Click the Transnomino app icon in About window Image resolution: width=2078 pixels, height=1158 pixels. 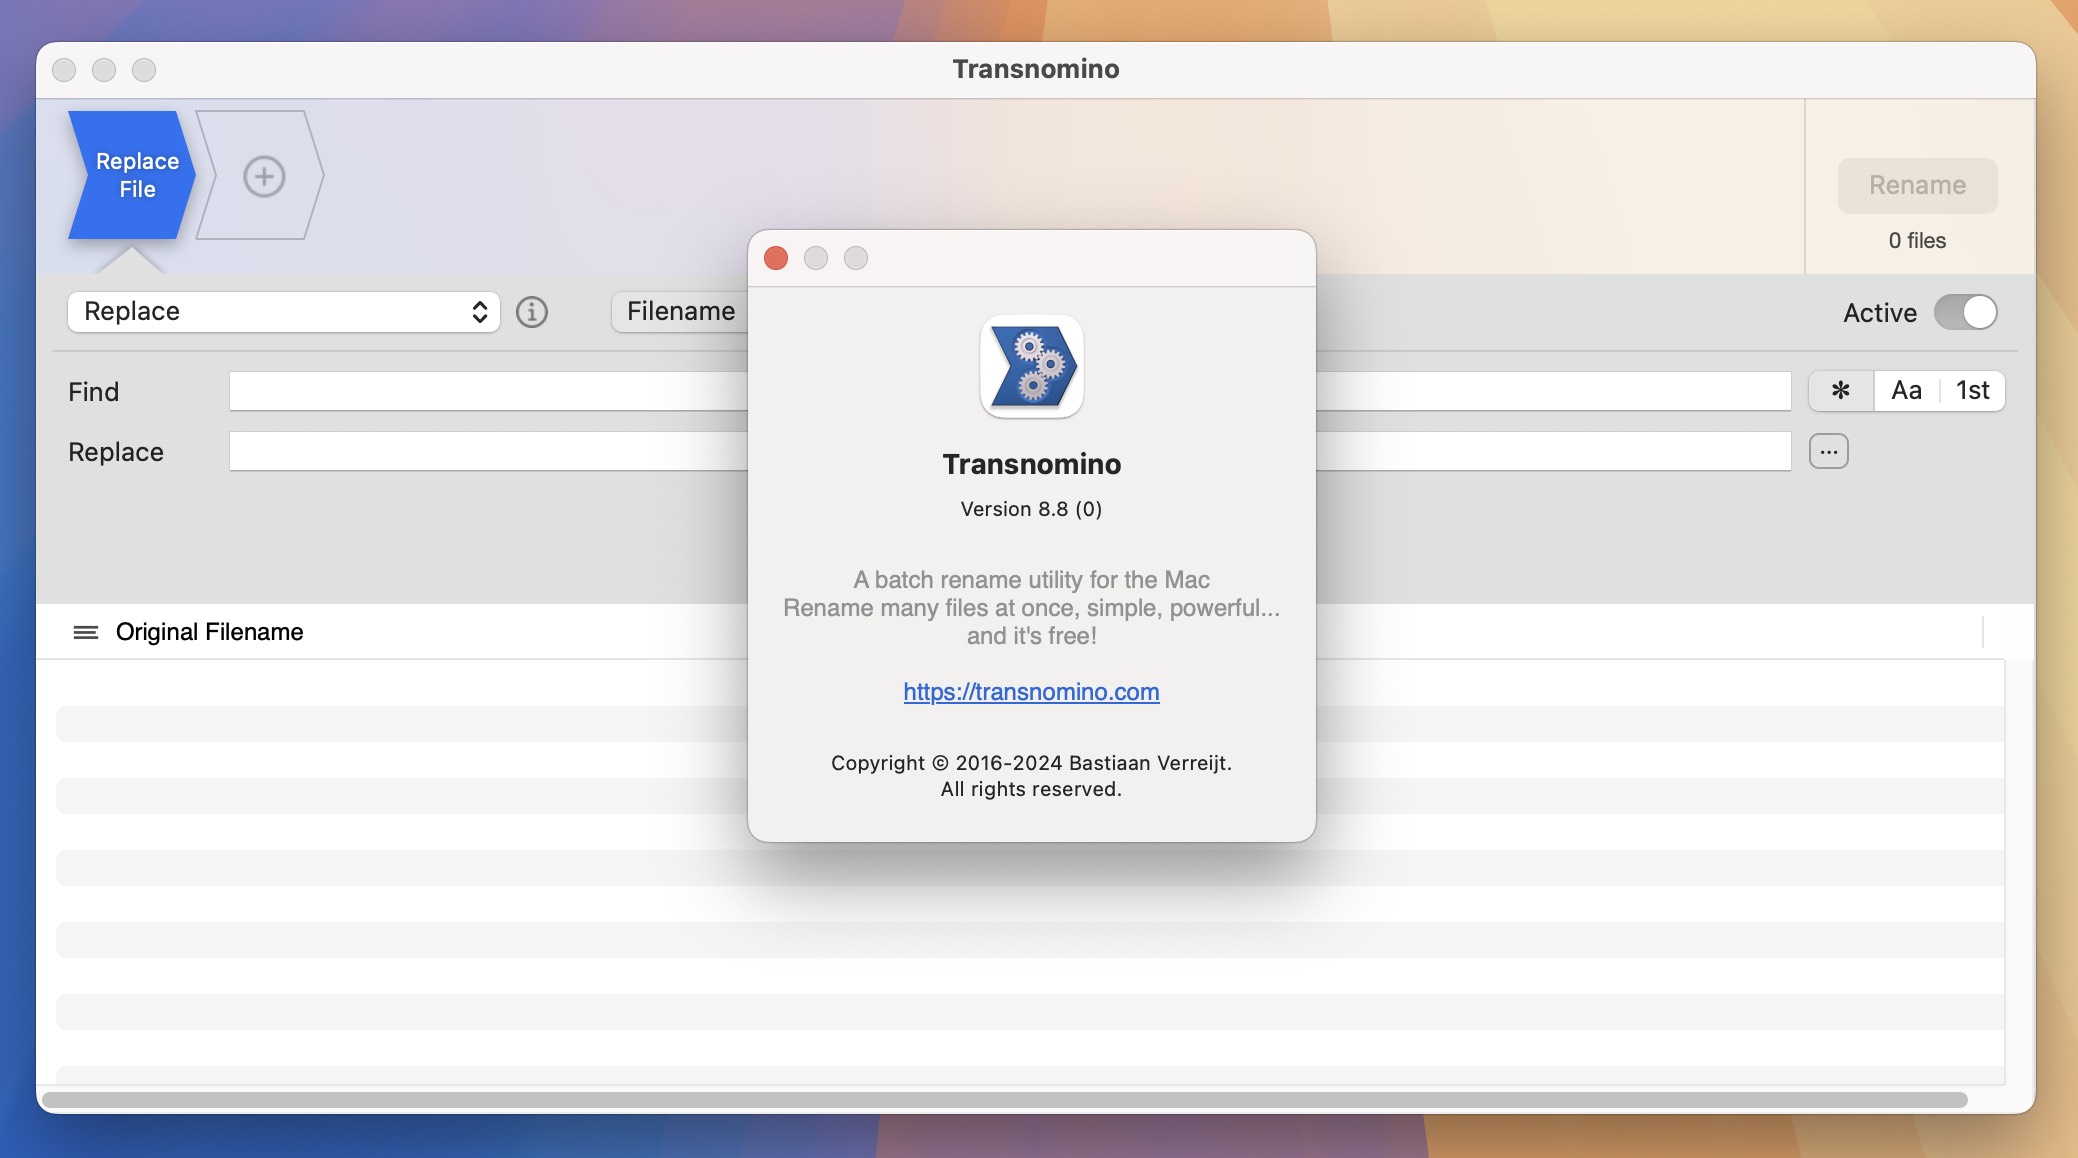1031,367
